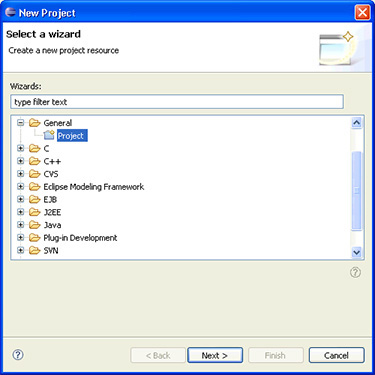Image resolution: width=375 pixels, height=375 pixels.
Task: Click the Cancel button
Action: (x=336, y=355)
